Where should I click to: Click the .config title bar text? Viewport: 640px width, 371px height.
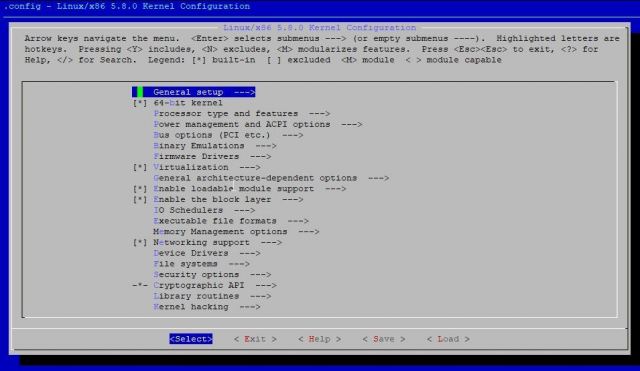127,6
